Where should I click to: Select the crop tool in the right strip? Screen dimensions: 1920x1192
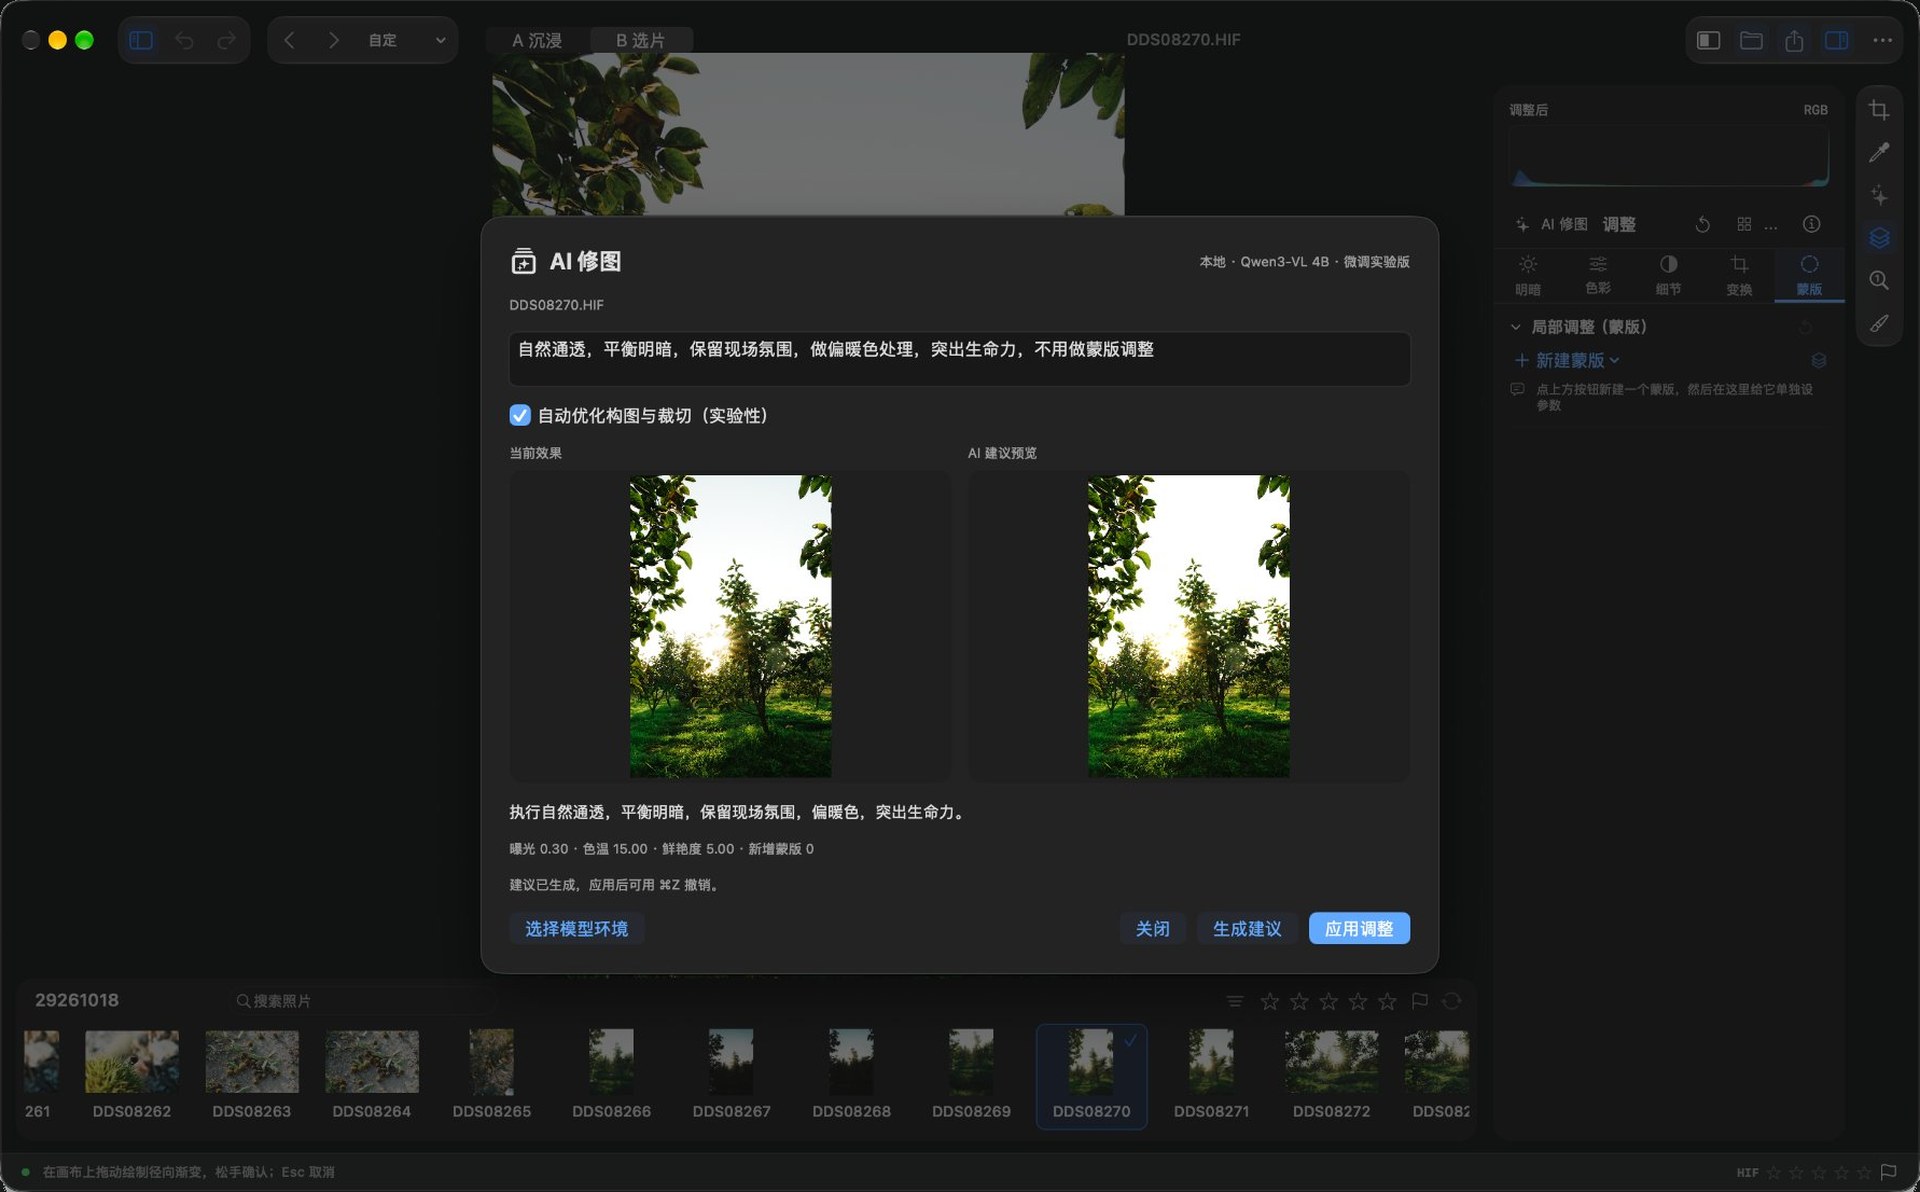pyautogui.click(x=1879, y=110)
